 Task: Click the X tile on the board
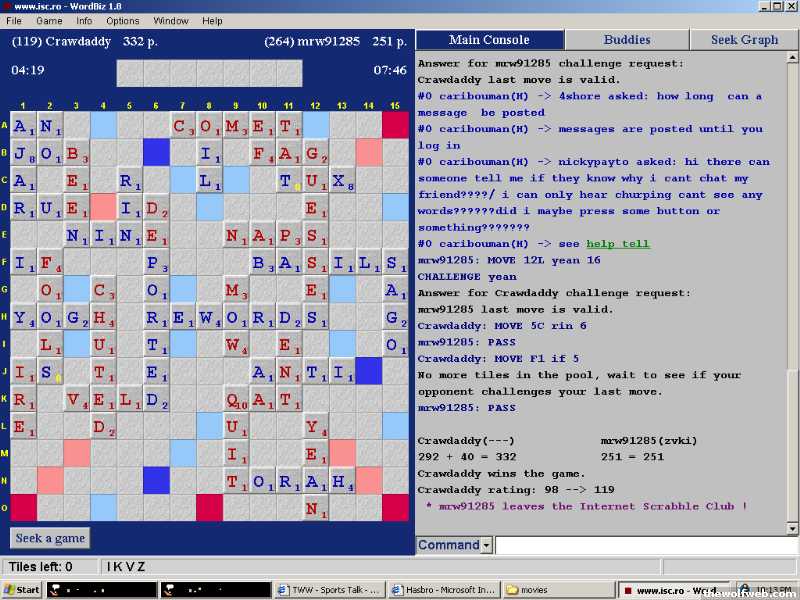coord(342,180)
